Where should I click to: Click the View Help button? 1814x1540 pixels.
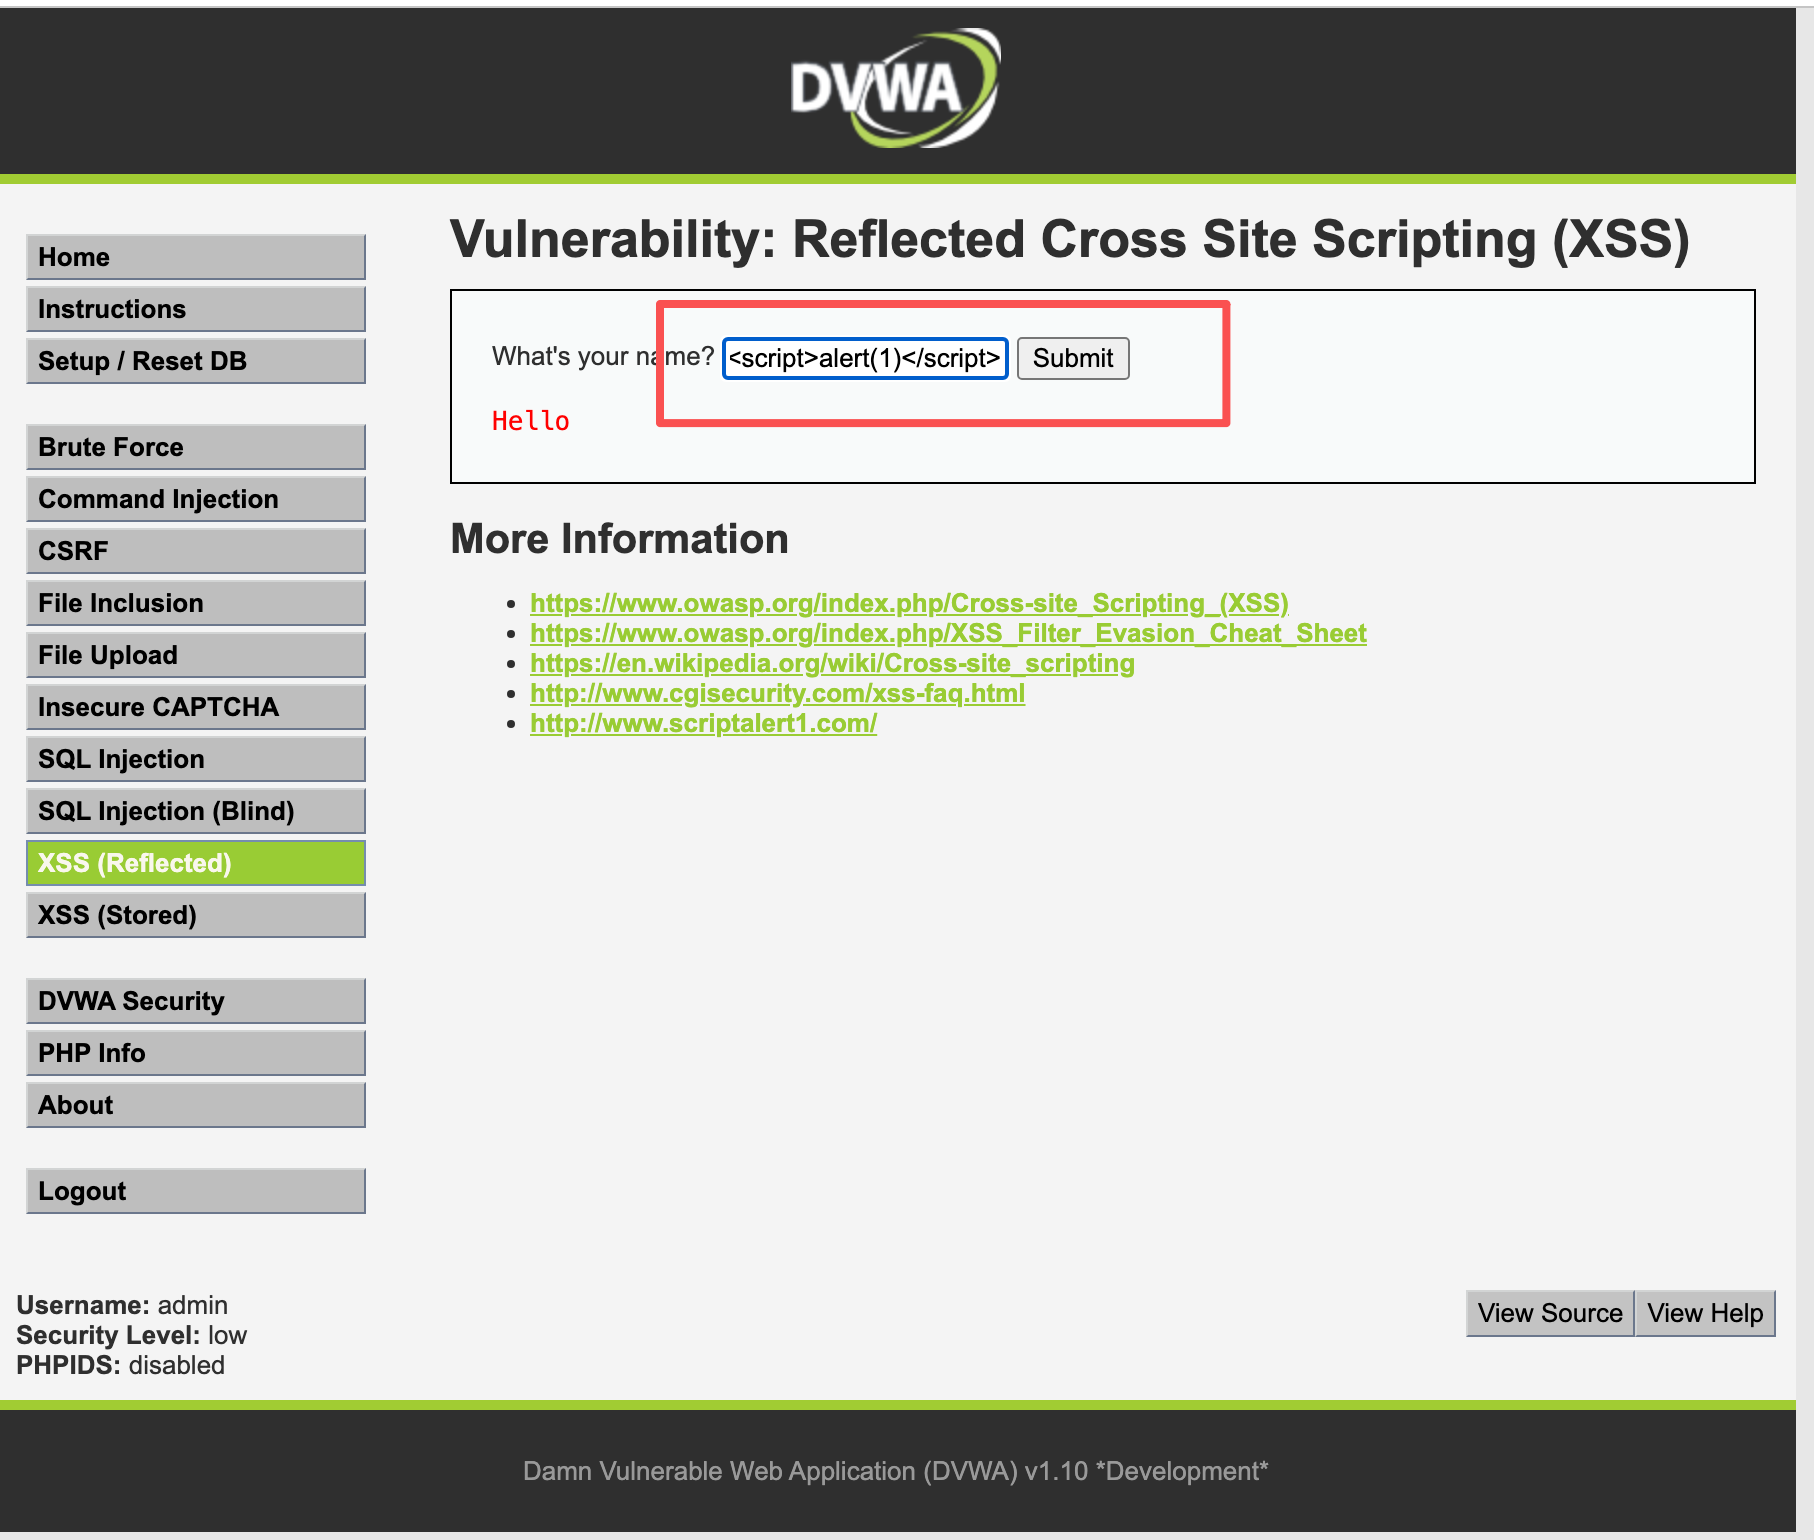tap(1705, 1313)
